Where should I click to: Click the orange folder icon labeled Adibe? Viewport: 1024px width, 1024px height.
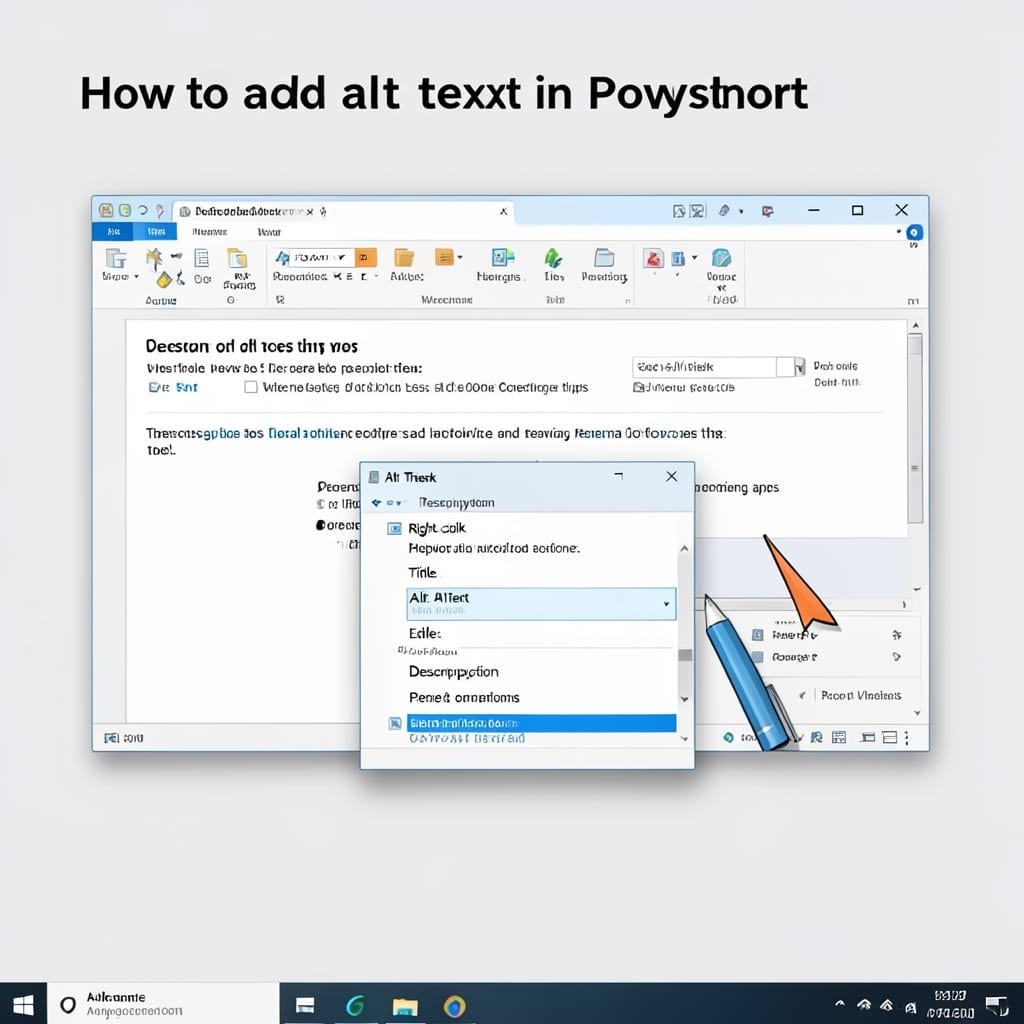click(404, 258)
